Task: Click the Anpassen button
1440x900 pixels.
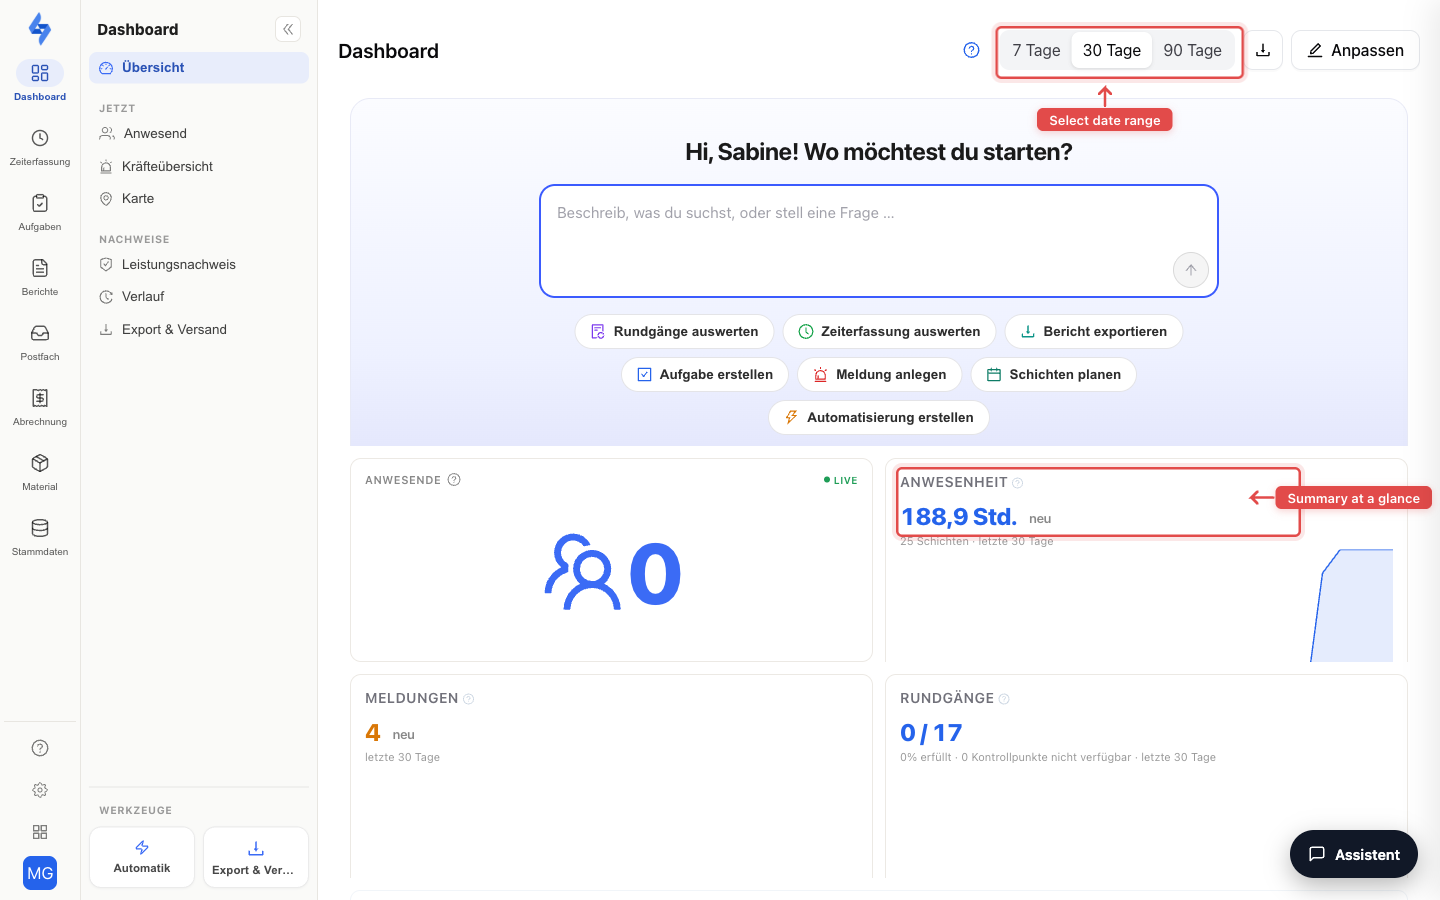Action: (x=1355, y=50)
